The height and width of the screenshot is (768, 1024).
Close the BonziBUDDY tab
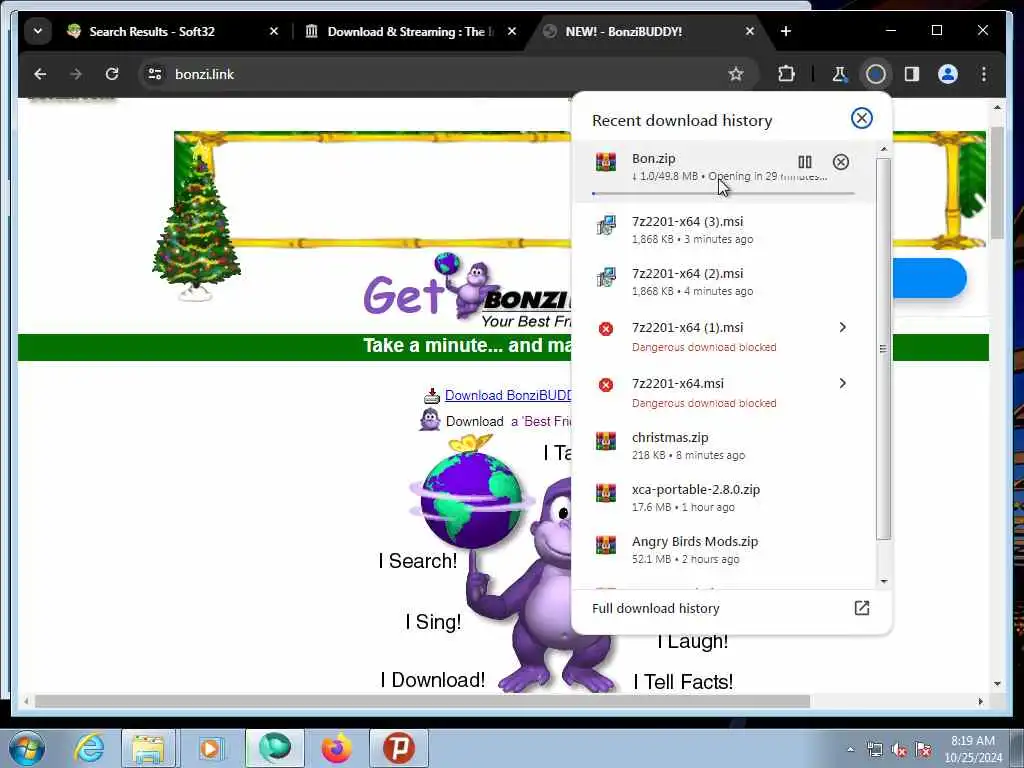point(750,31)
